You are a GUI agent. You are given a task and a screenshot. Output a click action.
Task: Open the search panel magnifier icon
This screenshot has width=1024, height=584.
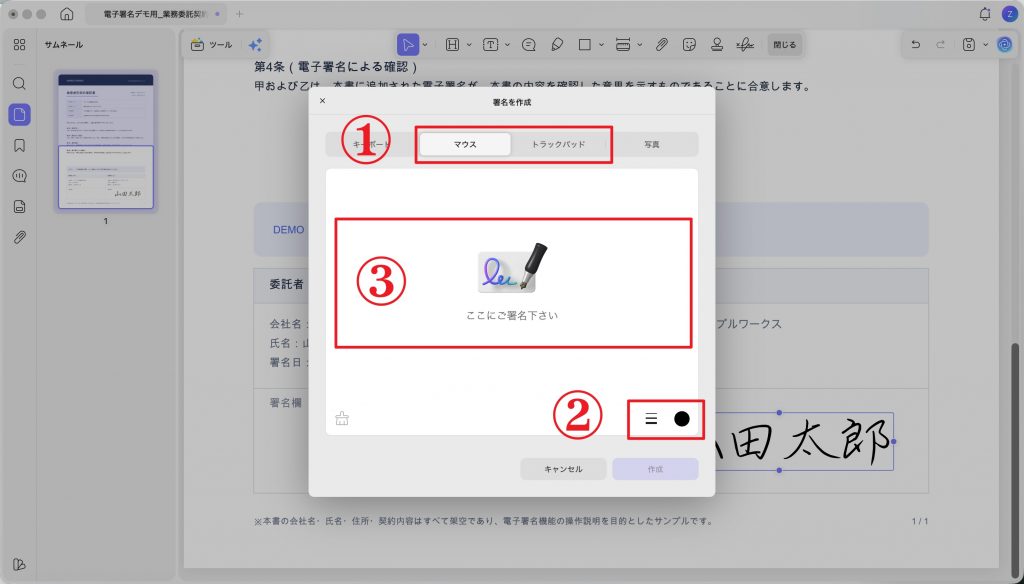coord(20,84)
